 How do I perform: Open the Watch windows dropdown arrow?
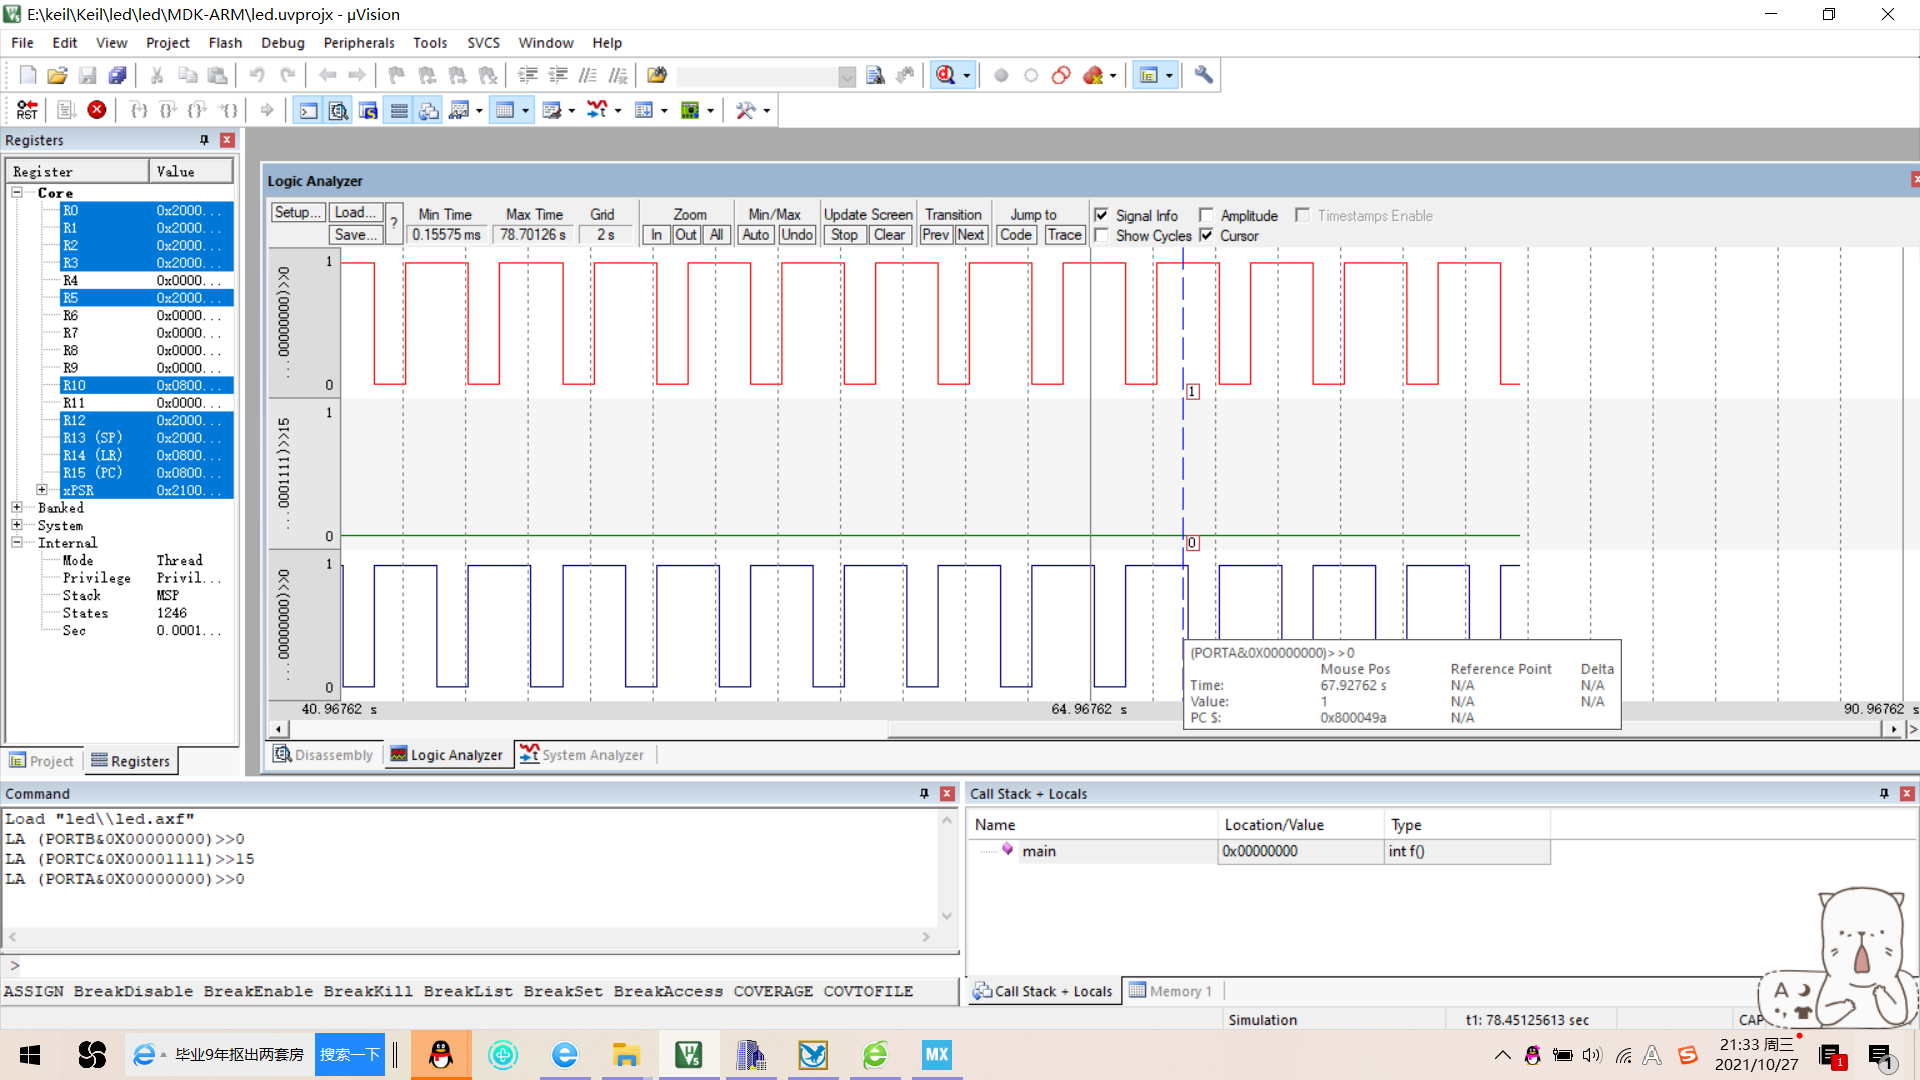(x=479, y=110)
